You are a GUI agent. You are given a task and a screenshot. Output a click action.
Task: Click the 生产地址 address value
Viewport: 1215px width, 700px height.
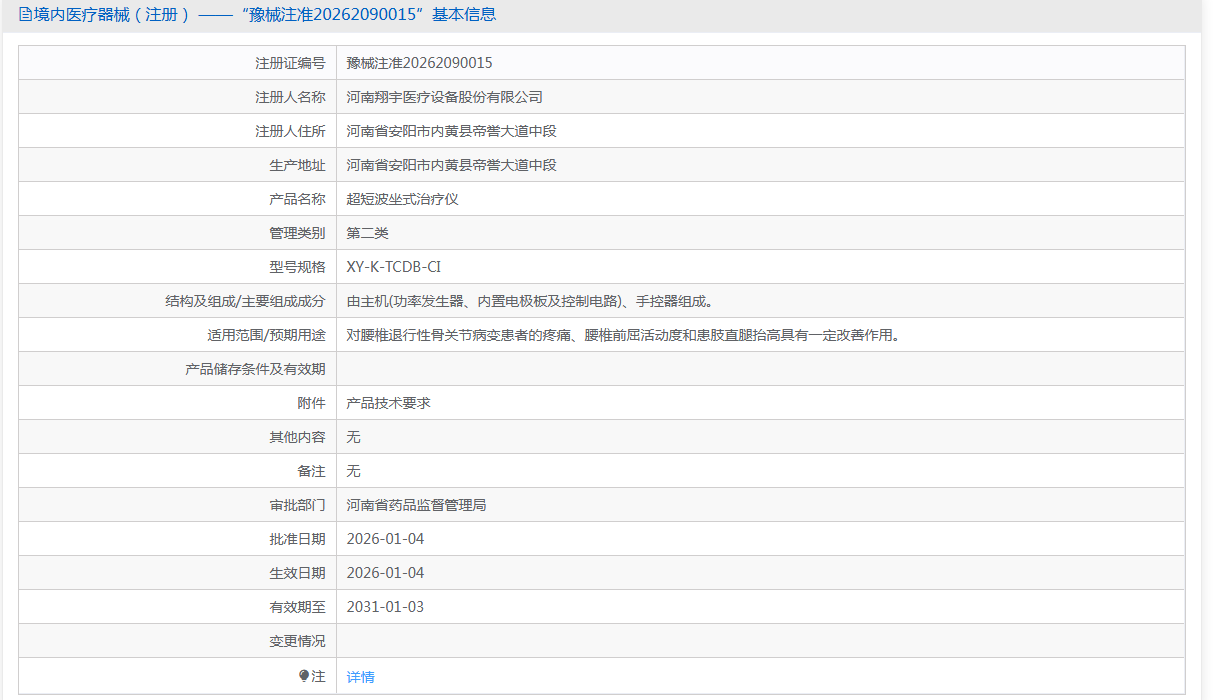[451, 165]
